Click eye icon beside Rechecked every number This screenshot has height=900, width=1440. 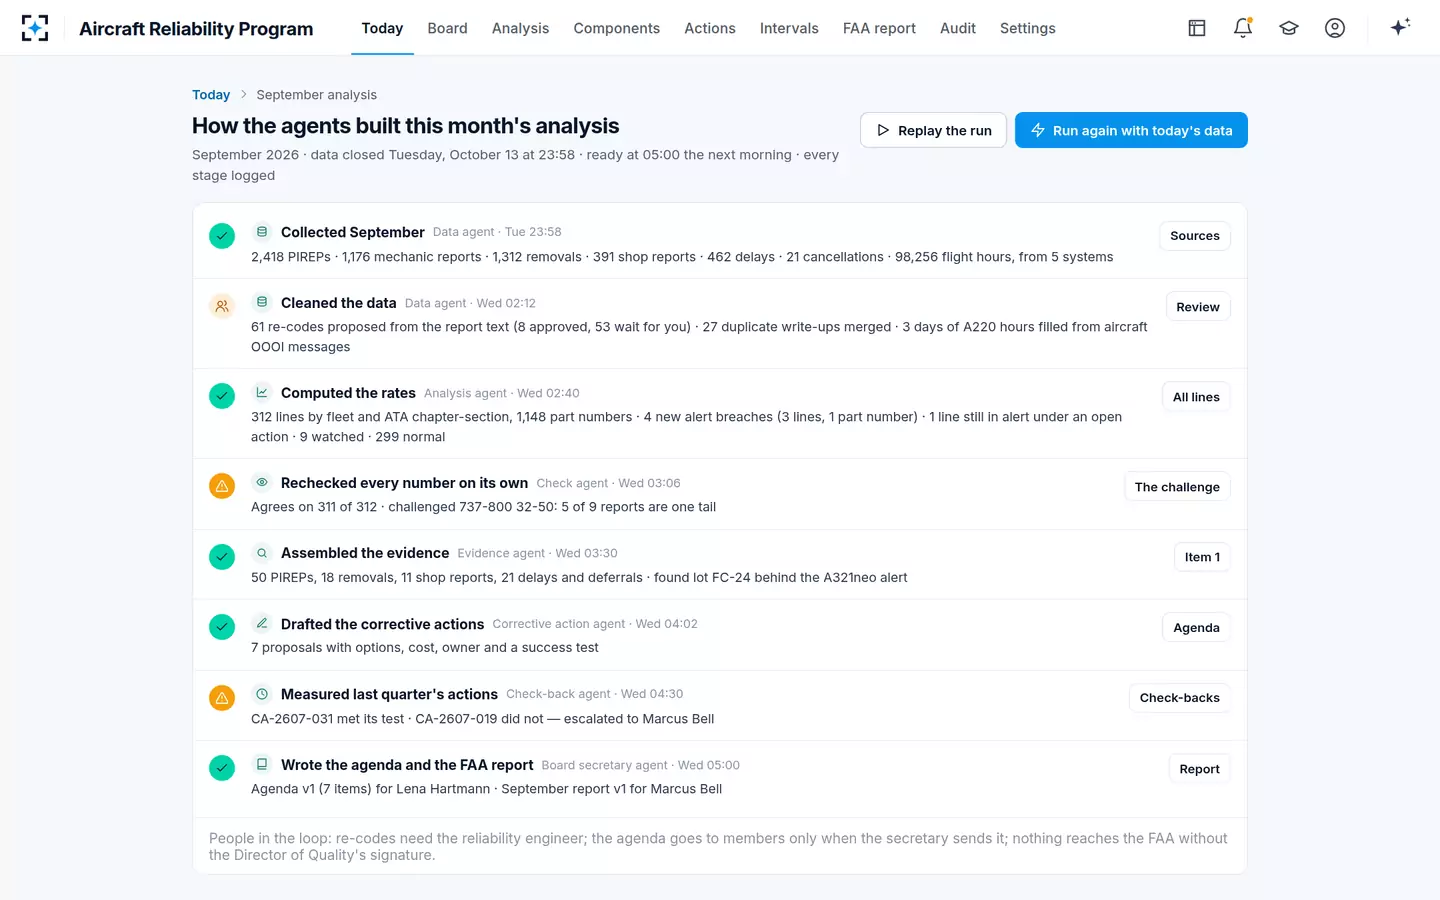click(262, 482)
